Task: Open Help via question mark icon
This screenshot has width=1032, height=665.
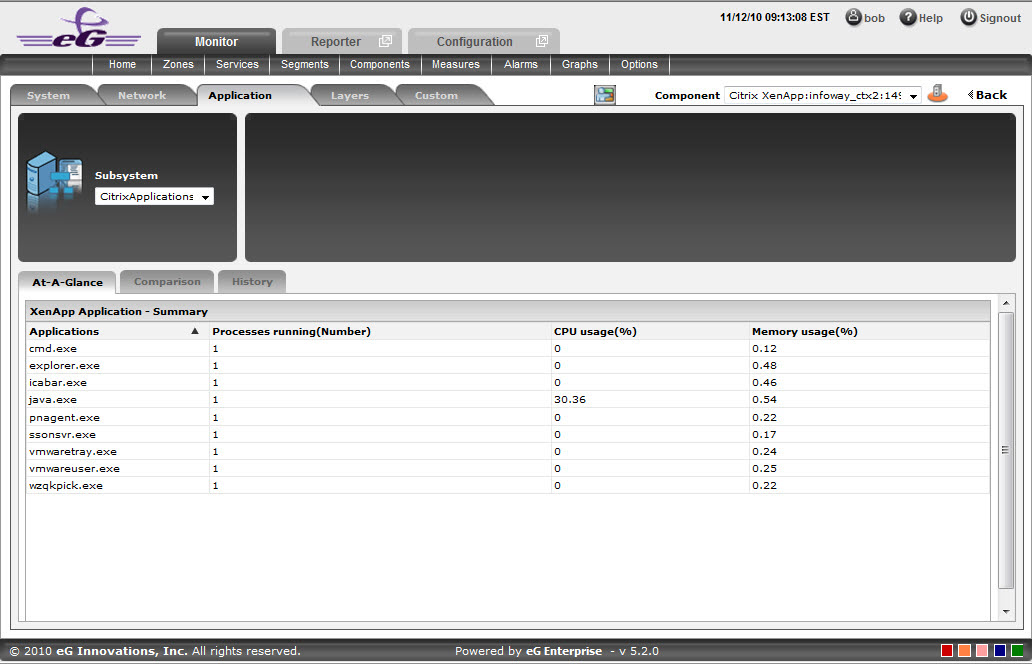Action: coord(908,17)
